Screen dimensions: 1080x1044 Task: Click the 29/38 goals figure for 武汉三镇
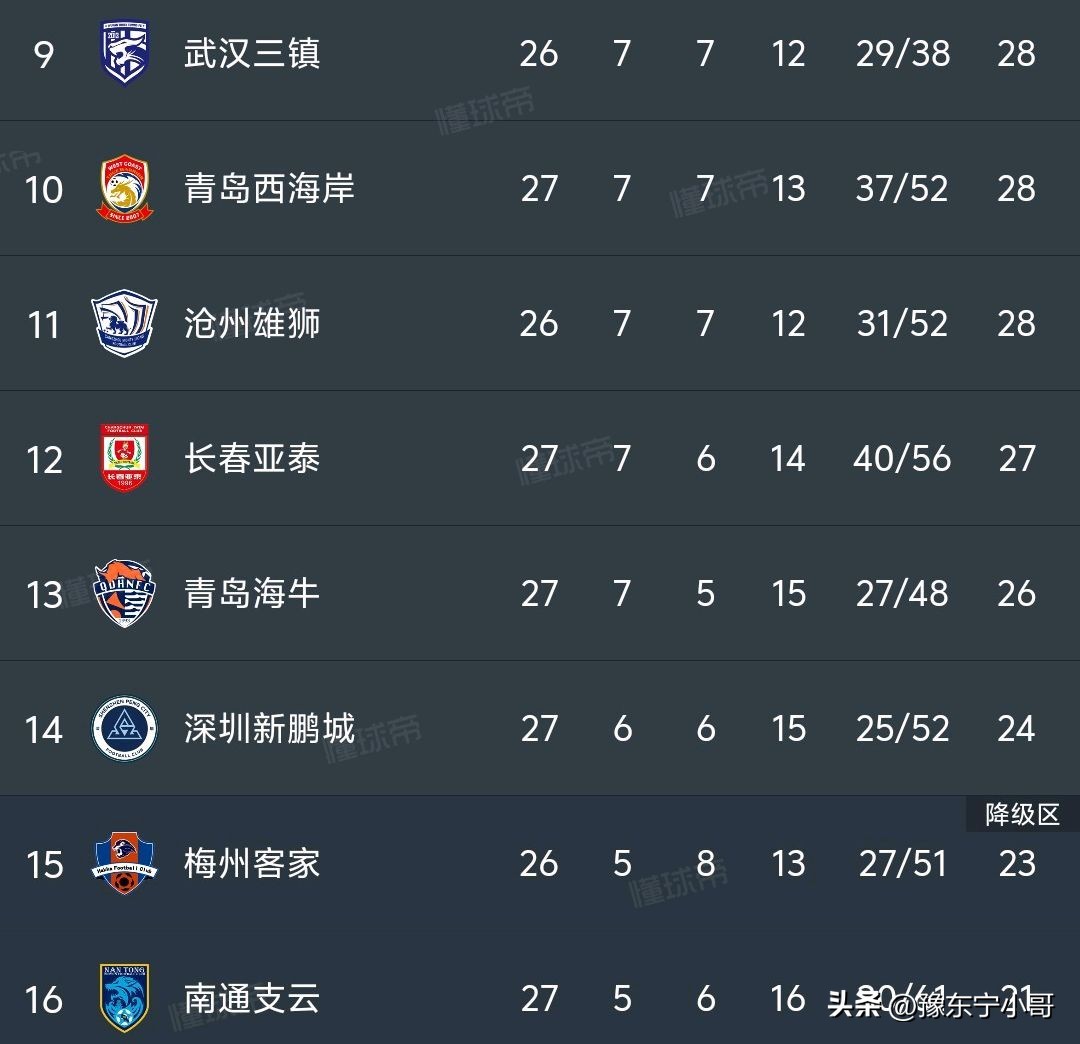click(x=902, y=54)
